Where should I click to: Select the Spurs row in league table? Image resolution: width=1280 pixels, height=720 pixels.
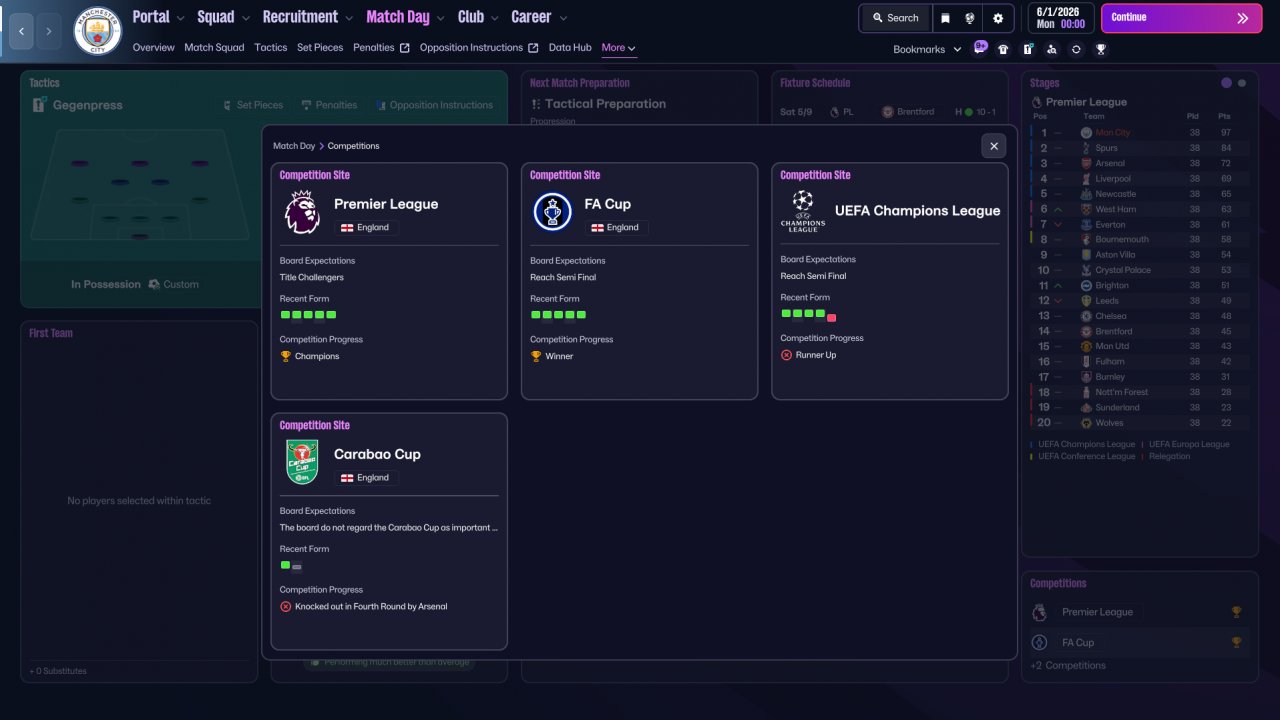click(1139, 148)
